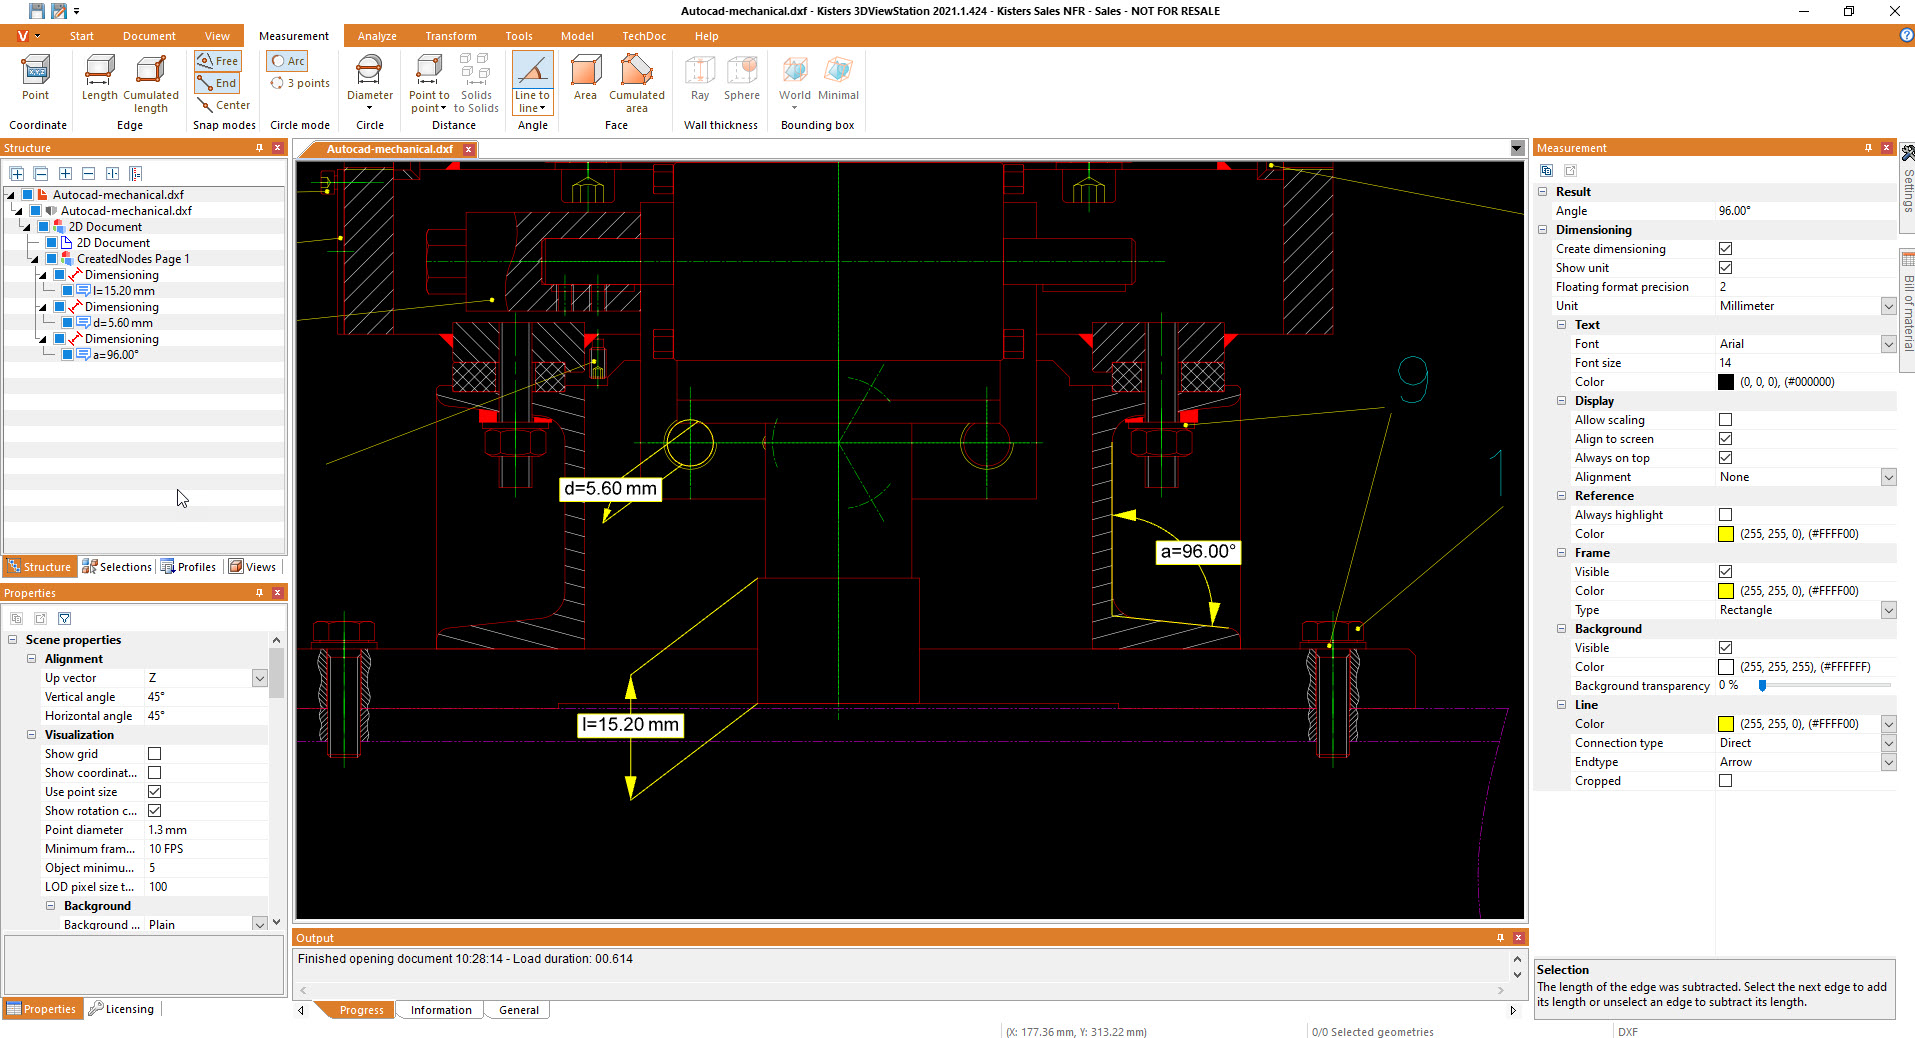Open the Frame Type Rectangle dropdown

[1888, 610]
